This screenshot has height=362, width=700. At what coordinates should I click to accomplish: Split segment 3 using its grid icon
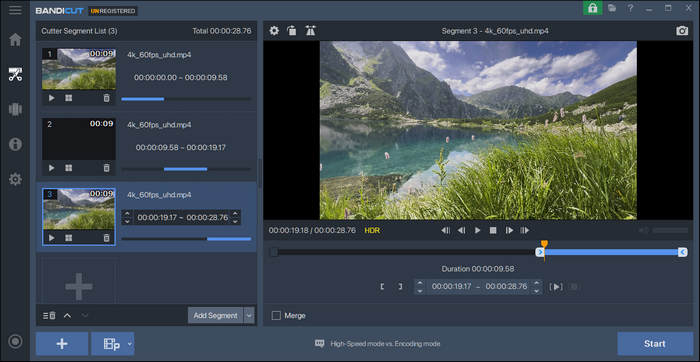pos(68,238)
